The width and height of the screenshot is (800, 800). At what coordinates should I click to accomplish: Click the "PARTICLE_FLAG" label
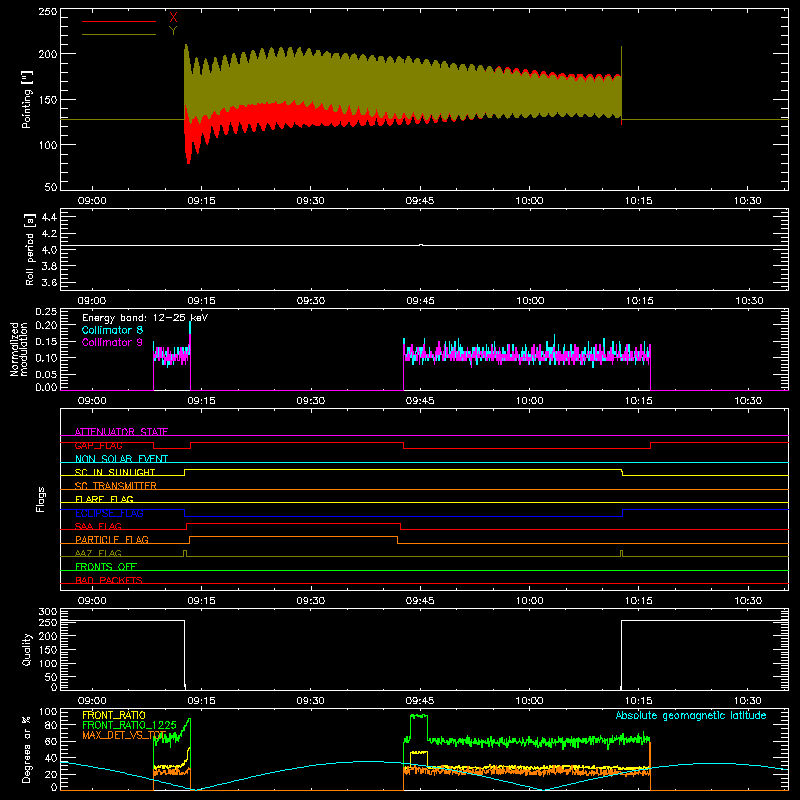click(x=112, y=539)
